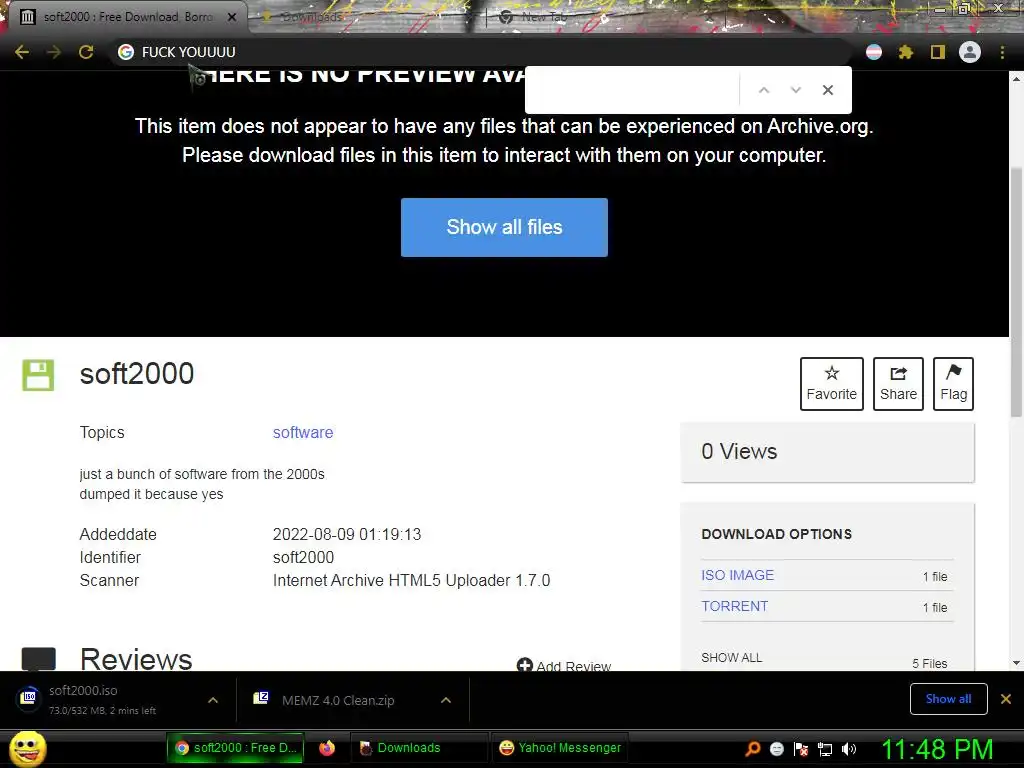Click the flag with red X tray icon
The height and width of the screenshot is (768, 1024).
click(x=801, y=749)
